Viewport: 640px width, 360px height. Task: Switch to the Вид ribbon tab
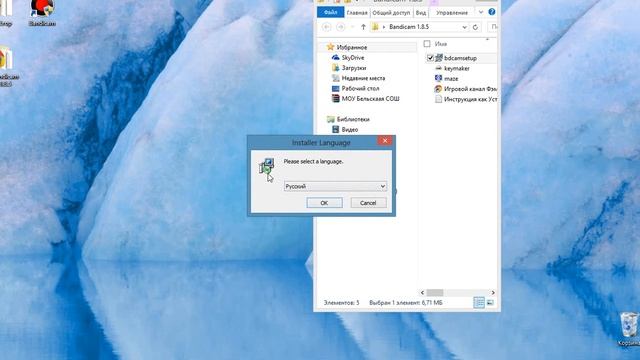click(x=420, y=13)
